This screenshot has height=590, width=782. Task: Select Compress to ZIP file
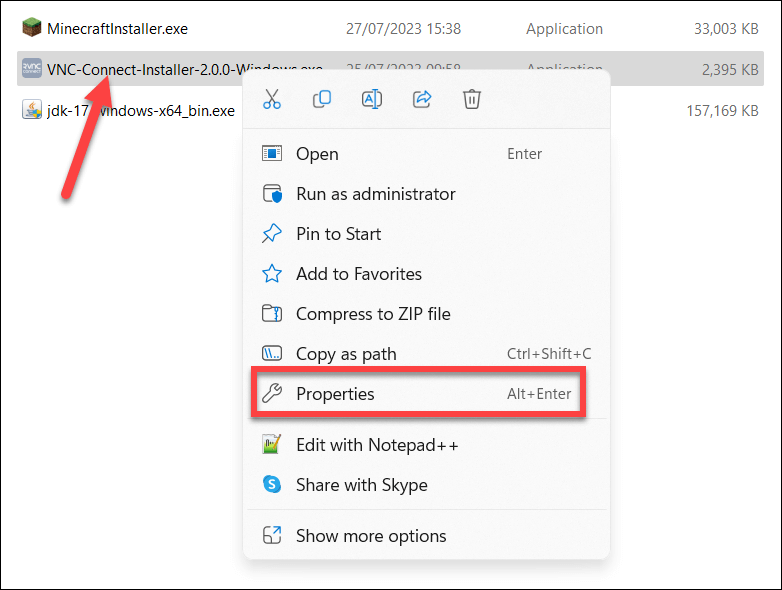point(373,314)
